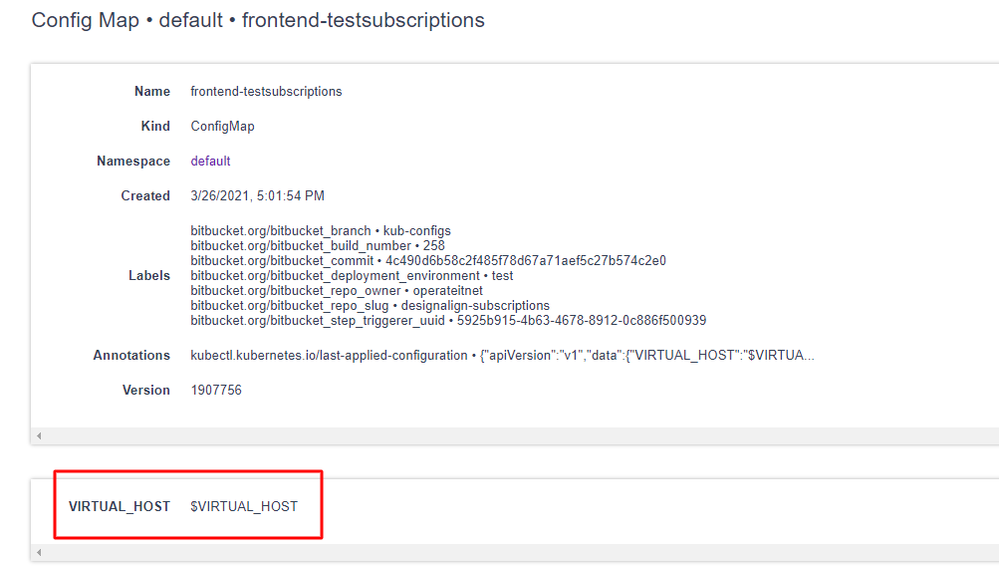Click the Annotations field label
Image resolution: width=999 pixels, height=587 pixels.
pyautogui.click(x=131, y=356)
